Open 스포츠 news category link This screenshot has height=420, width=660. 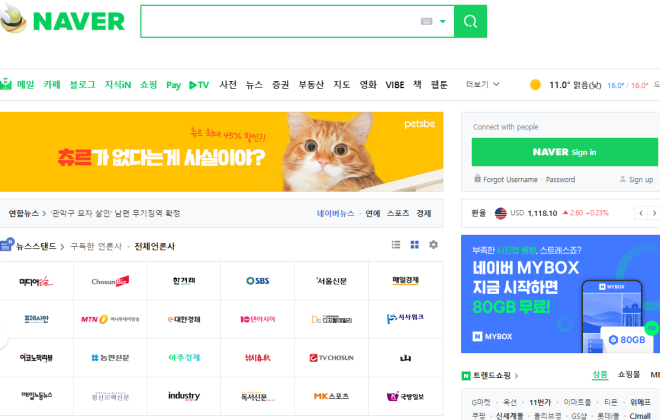tap(398, 213)
